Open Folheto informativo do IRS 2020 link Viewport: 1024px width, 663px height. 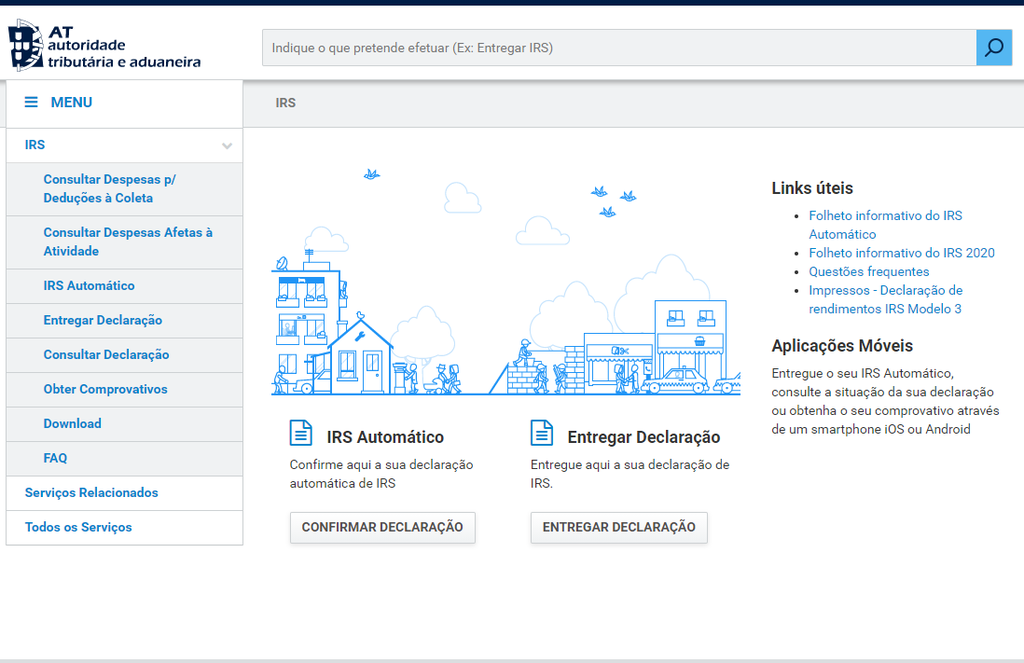[901, 253]
